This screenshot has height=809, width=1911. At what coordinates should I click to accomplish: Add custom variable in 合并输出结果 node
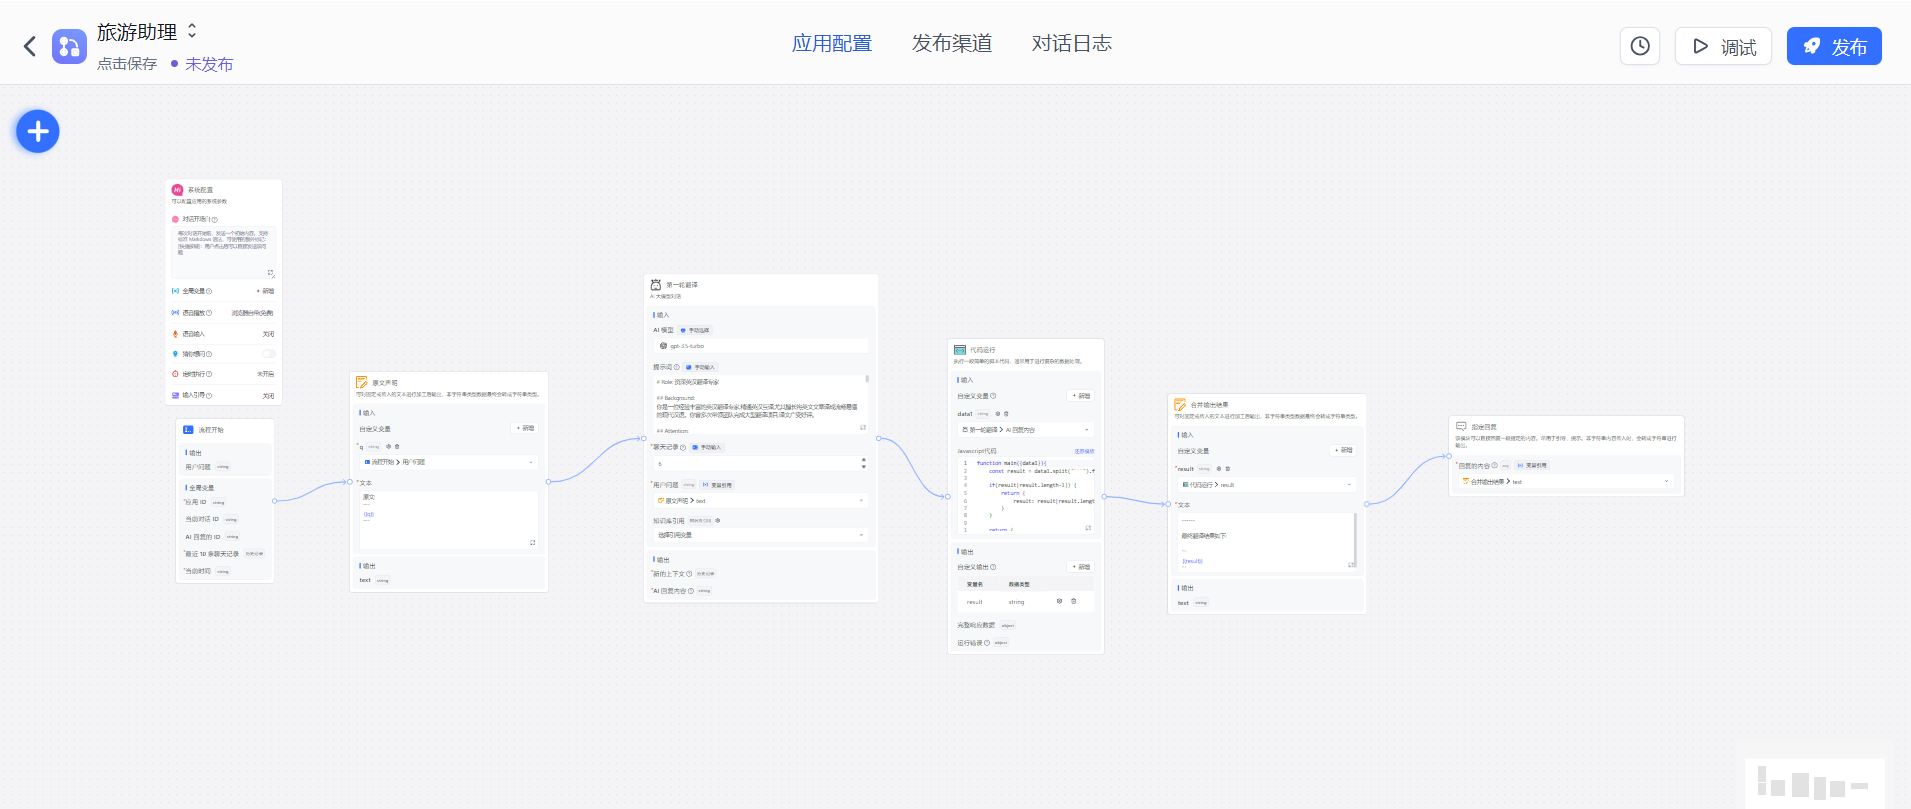coord(1344,451)
